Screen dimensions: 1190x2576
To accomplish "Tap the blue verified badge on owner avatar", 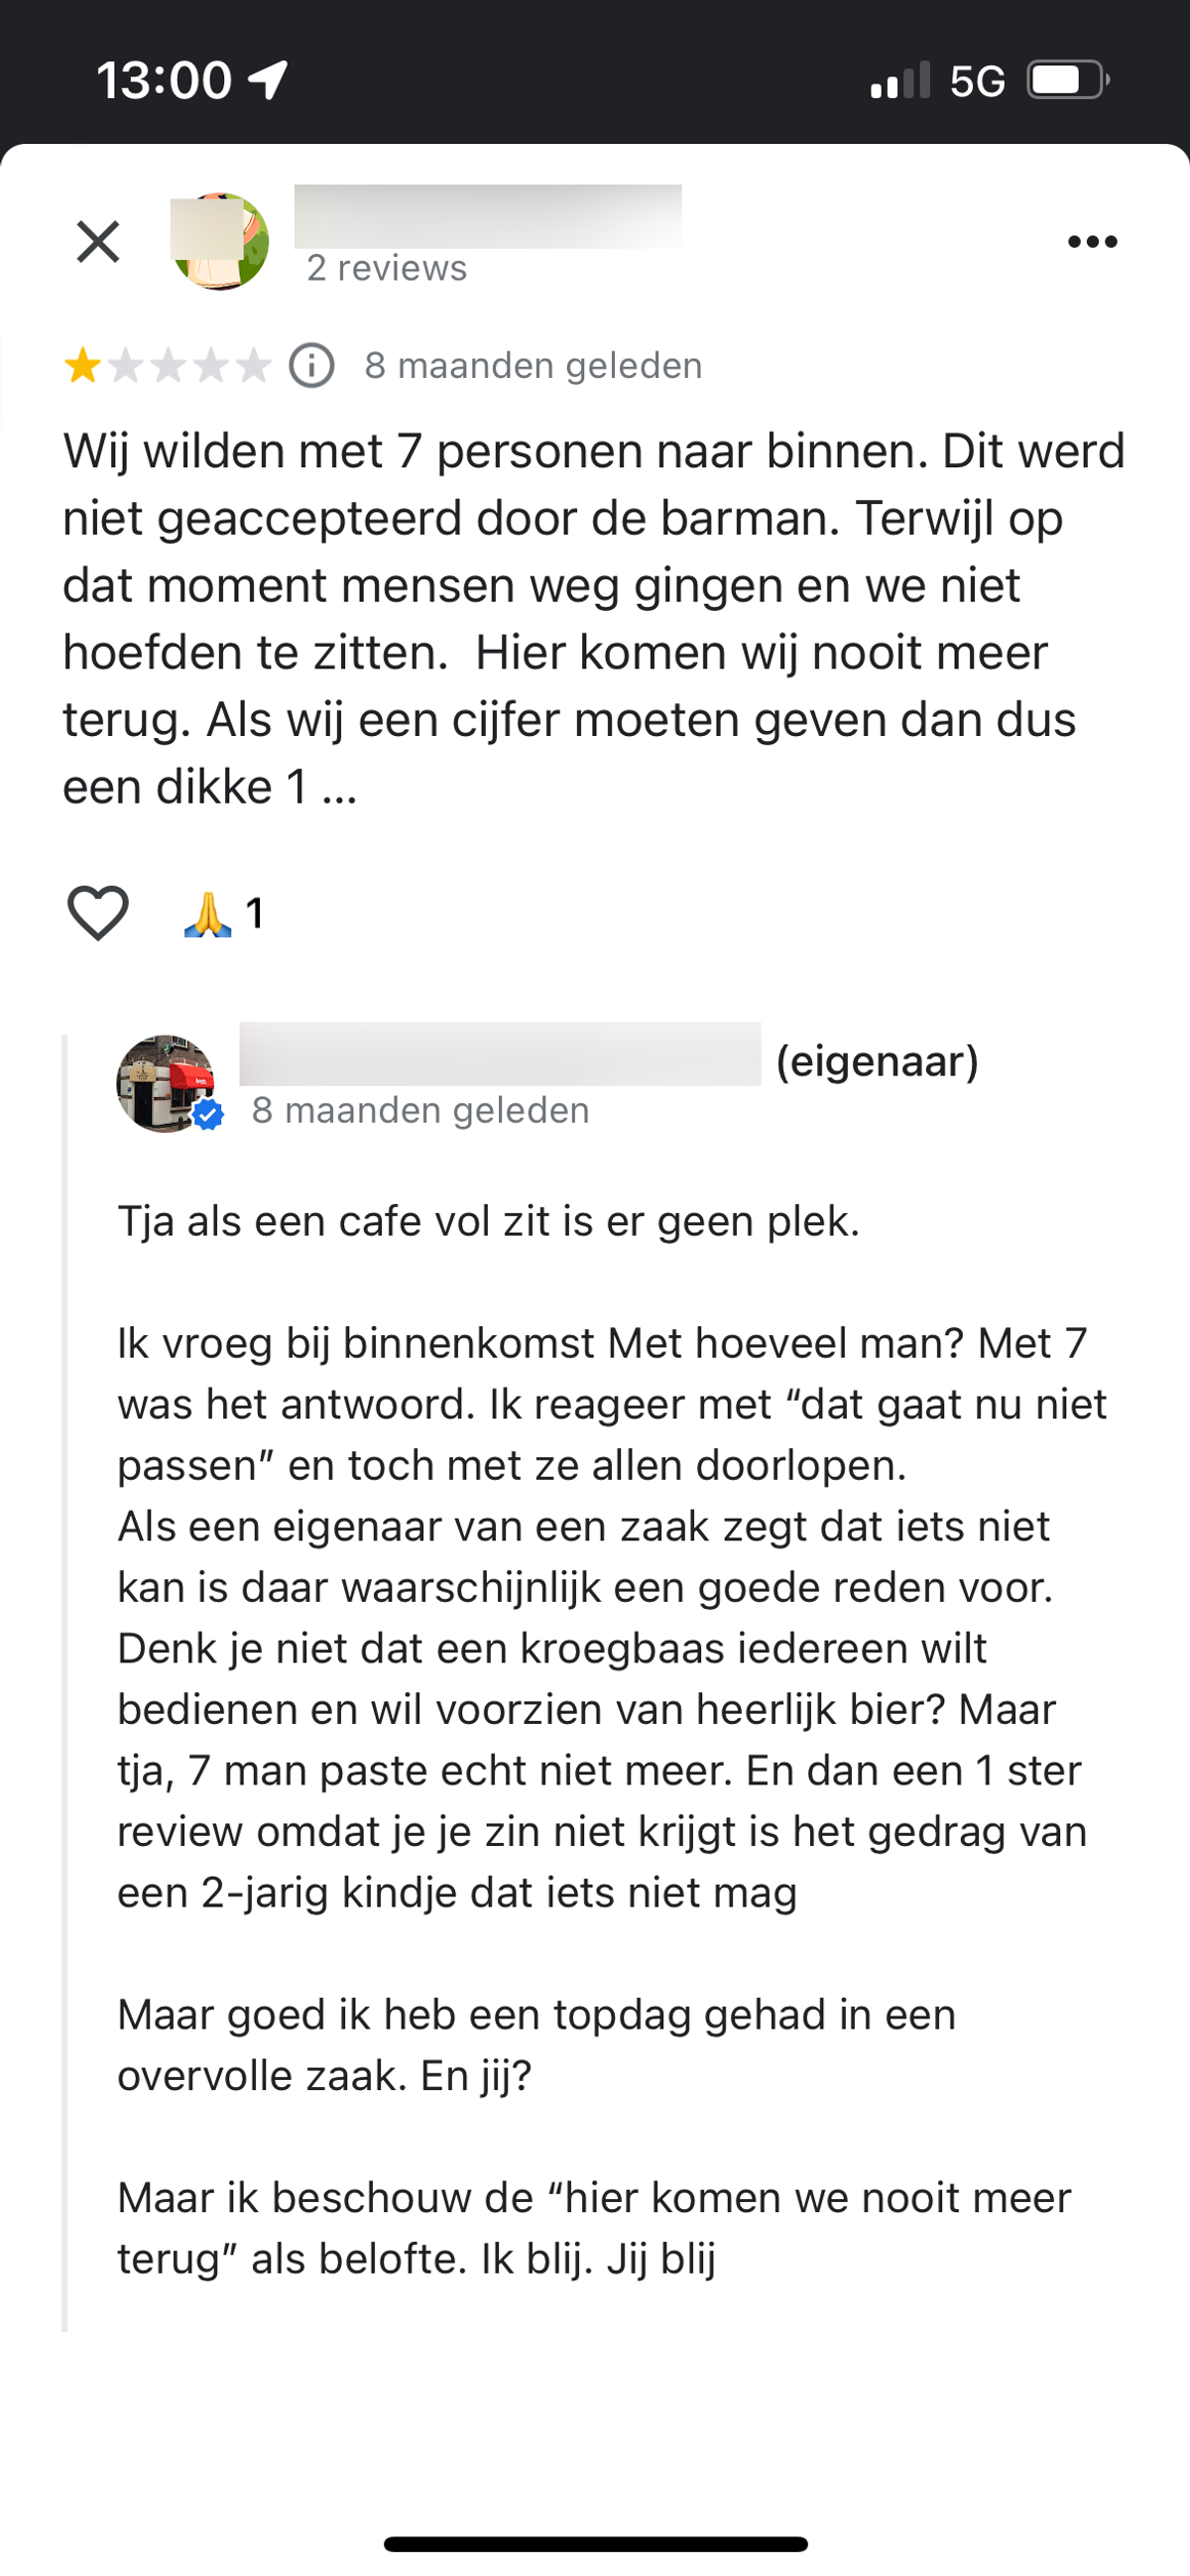I will pyautogui.click(x=208, y=1115).
